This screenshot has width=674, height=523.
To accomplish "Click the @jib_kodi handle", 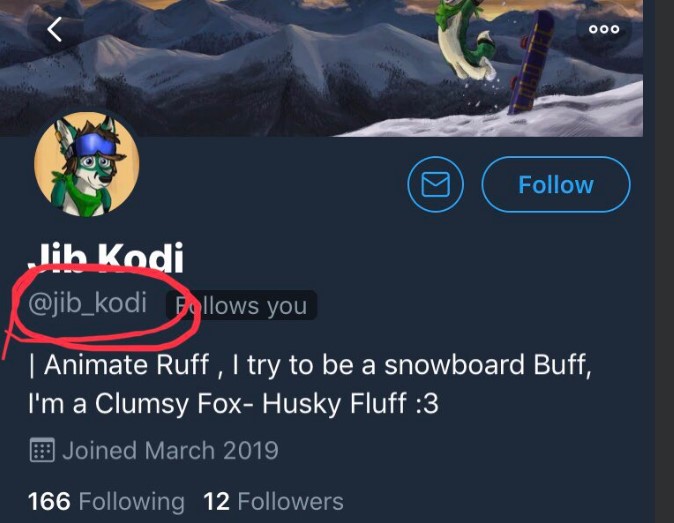I will [x=88, y=303].
